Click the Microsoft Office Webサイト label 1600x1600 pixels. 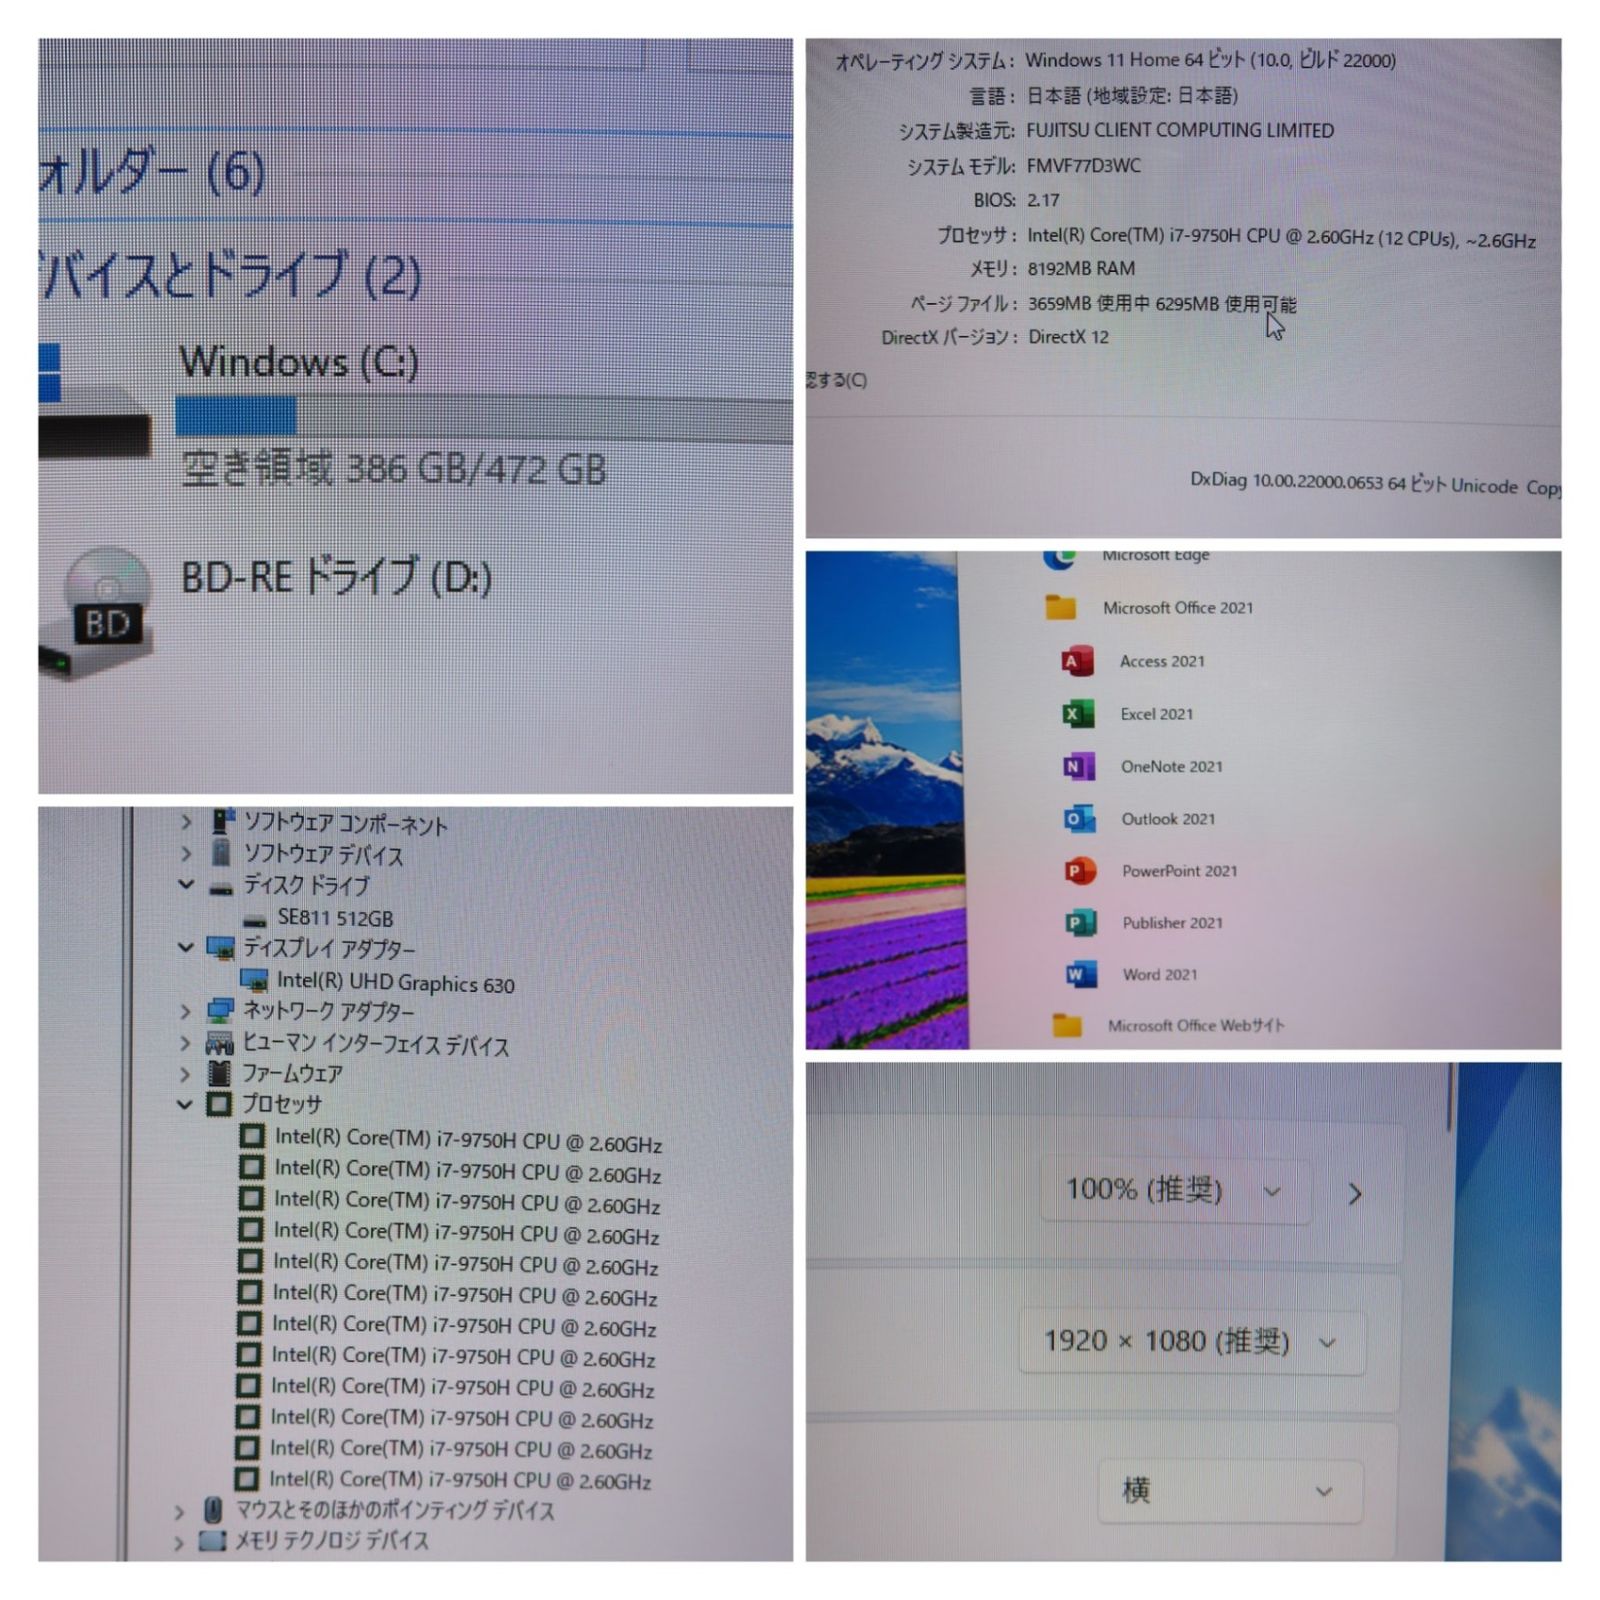(1196, 1026)
